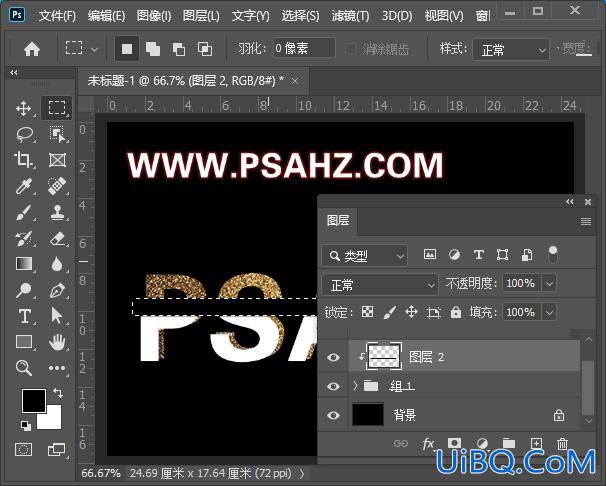This screenshot has height=486, width=606.
Task: Select the Frame tool
Action: pos(57,160)
